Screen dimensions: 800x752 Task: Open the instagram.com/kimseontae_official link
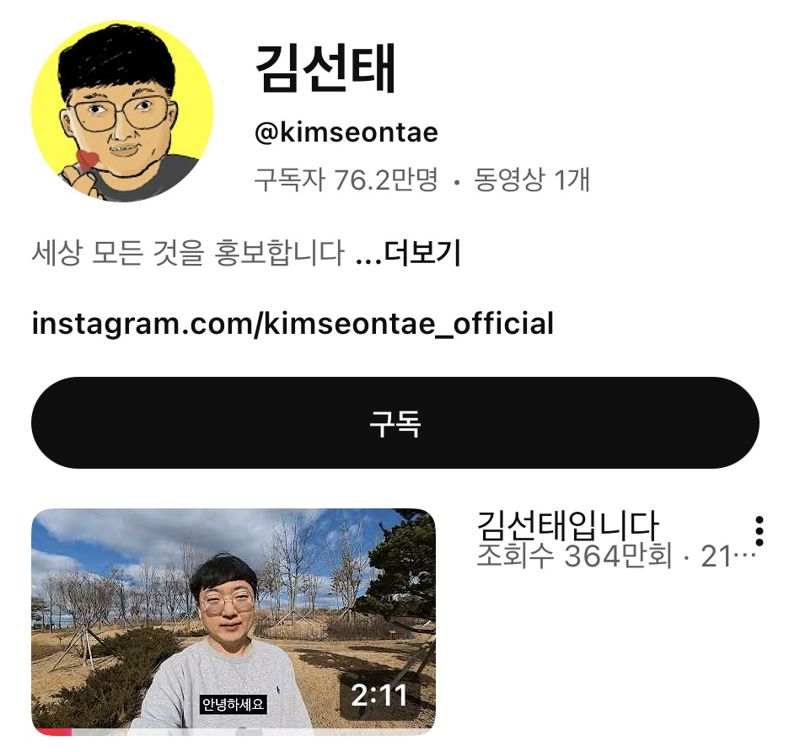[292, 324]
